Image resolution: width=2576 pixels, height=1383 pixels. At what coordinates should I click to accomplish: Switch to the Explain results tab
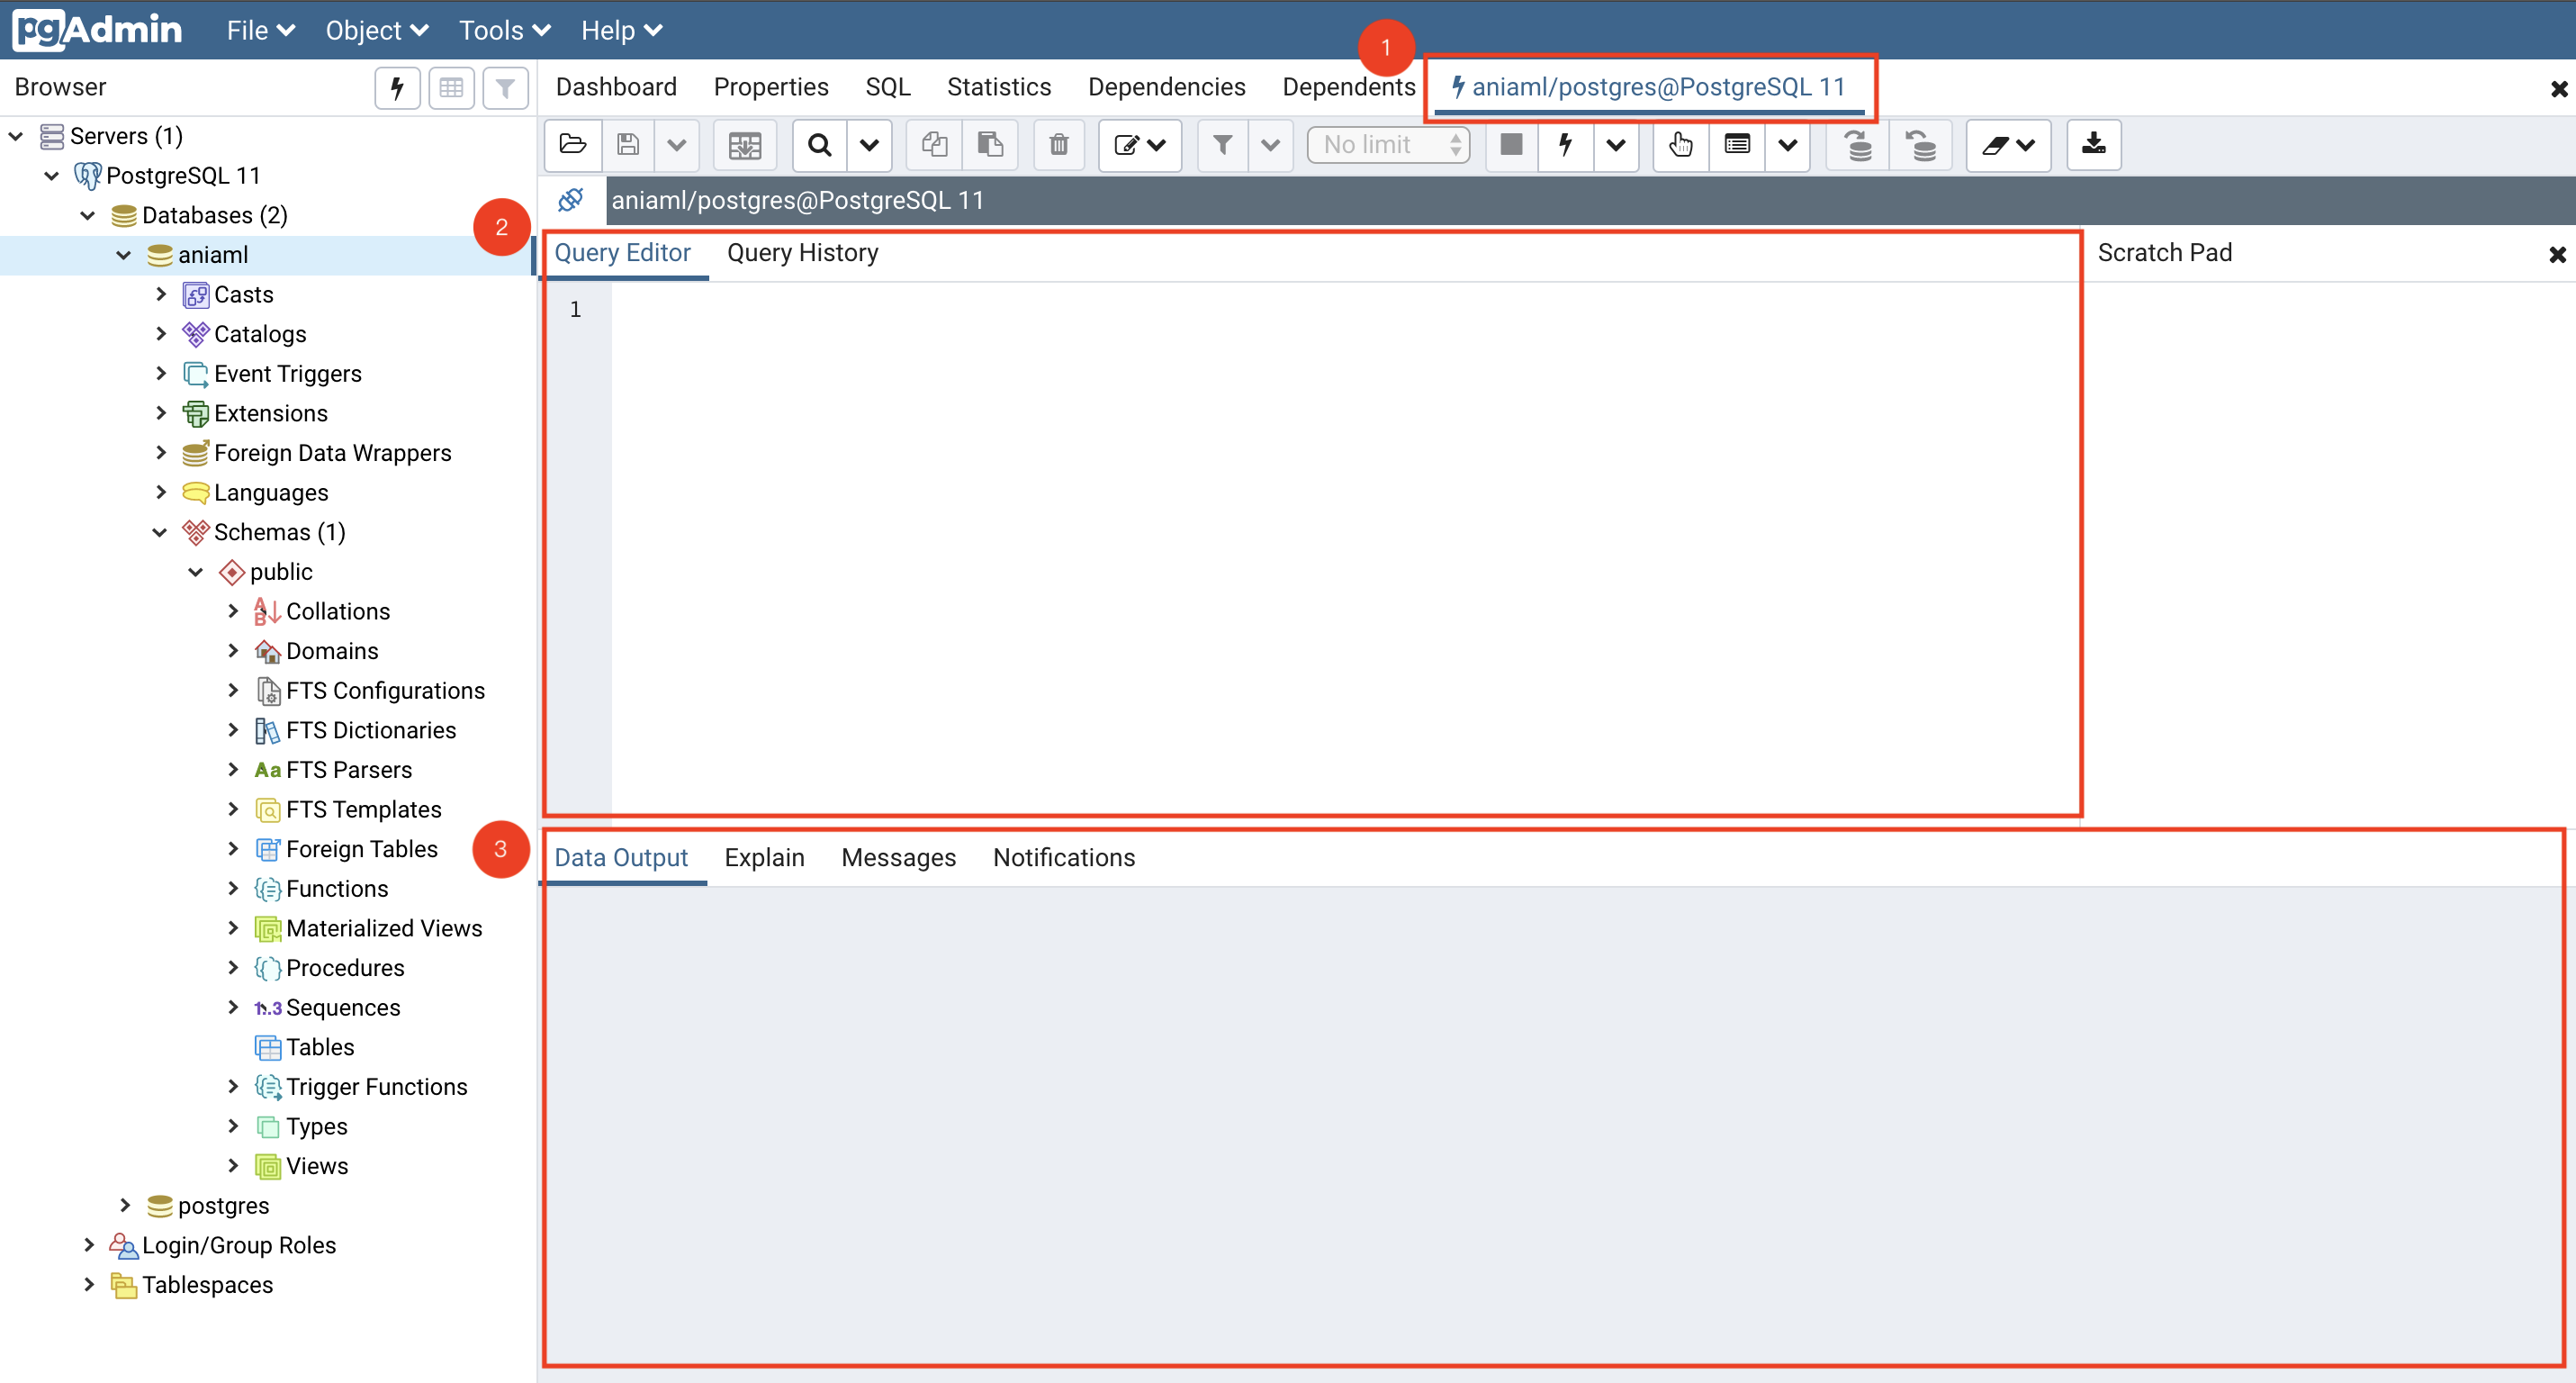coord(764,858)
